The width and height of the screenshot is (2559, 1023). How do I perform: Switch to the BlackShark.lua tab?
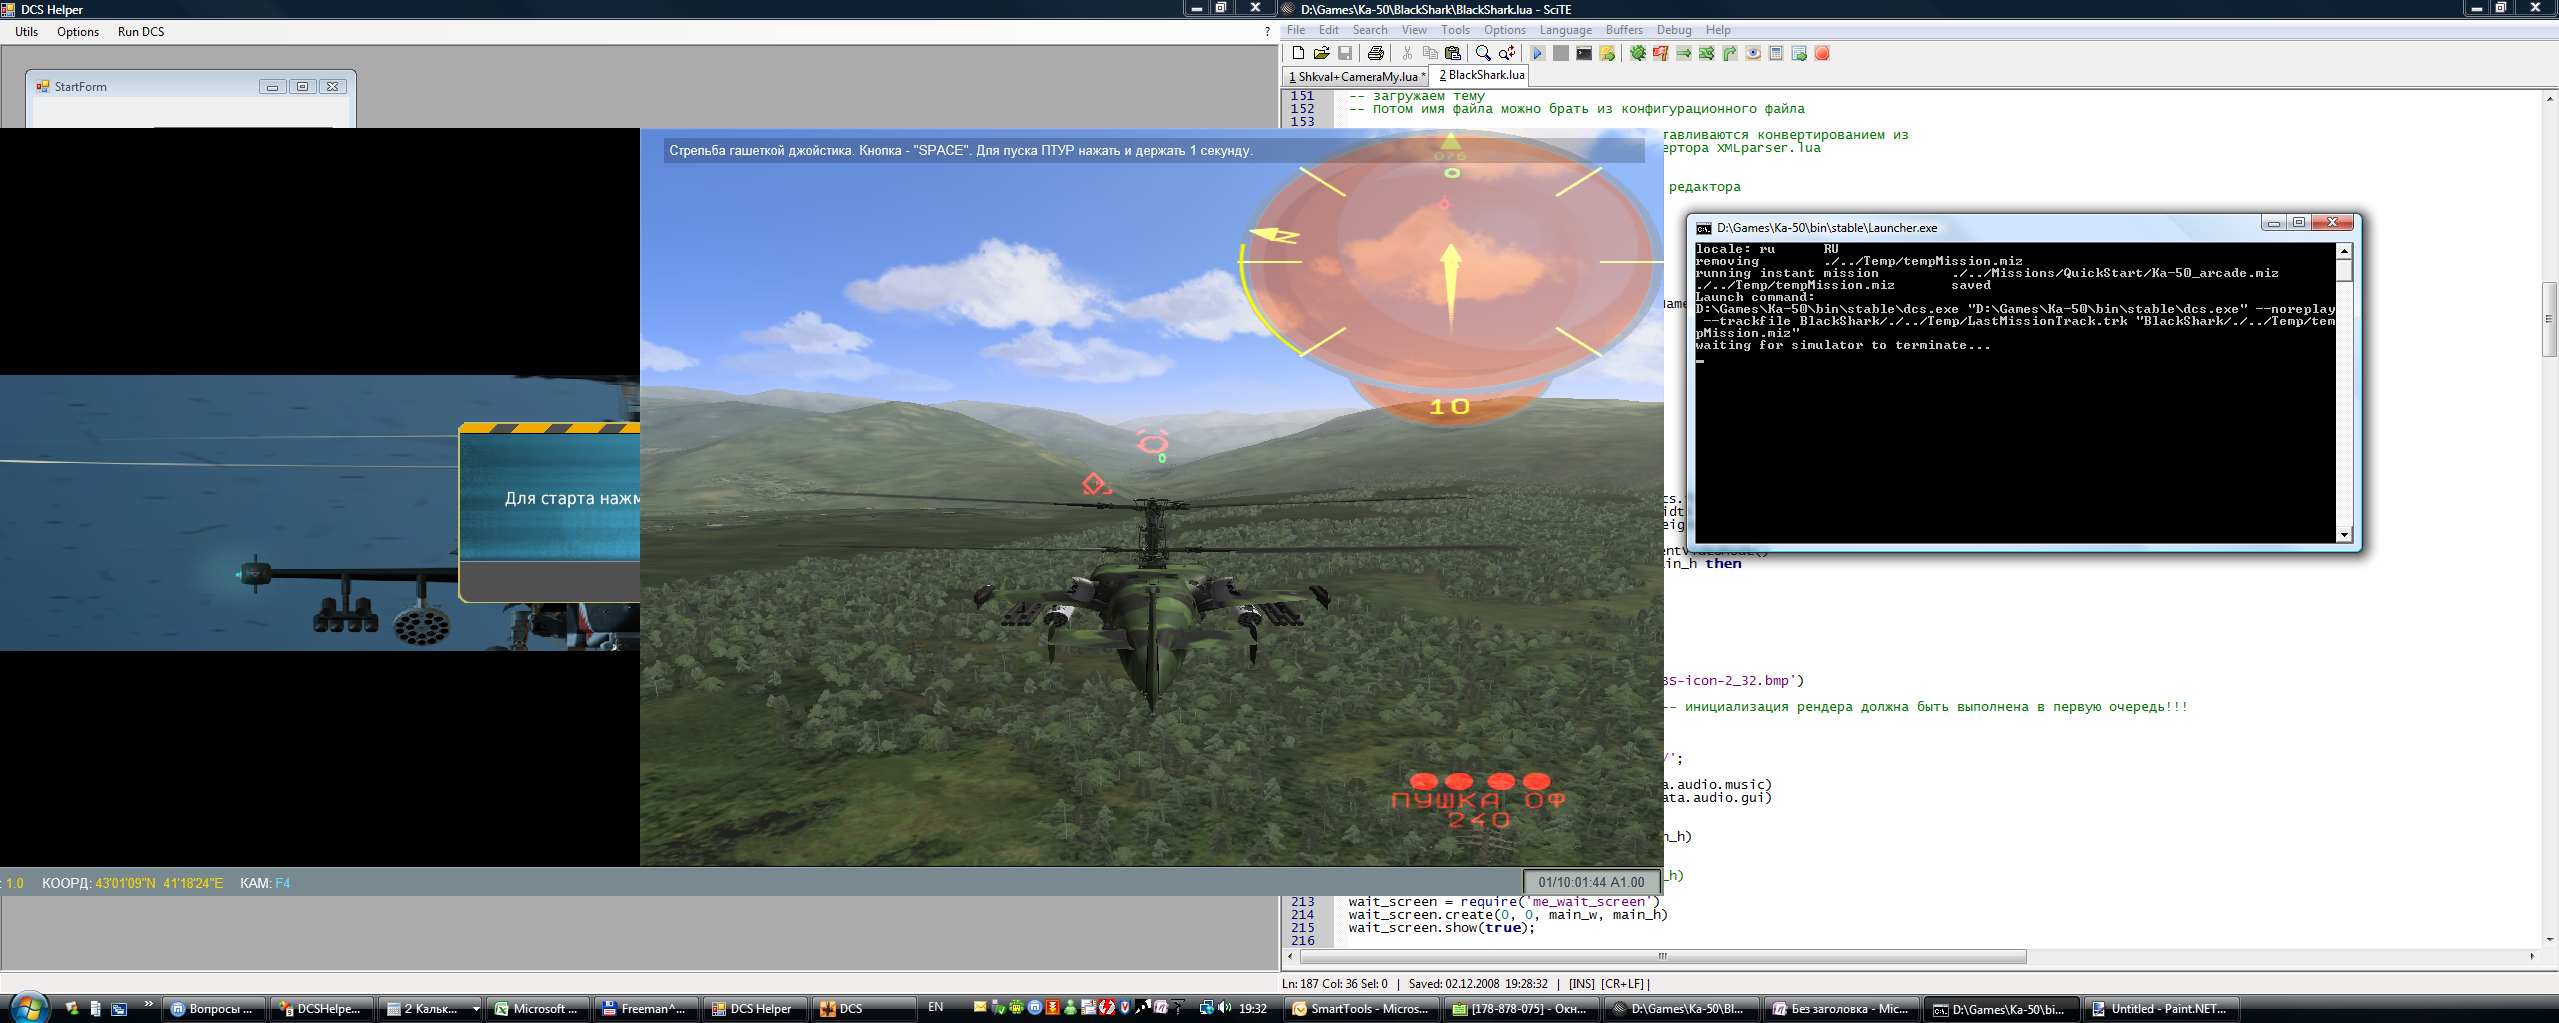[x=1481, y=75]
